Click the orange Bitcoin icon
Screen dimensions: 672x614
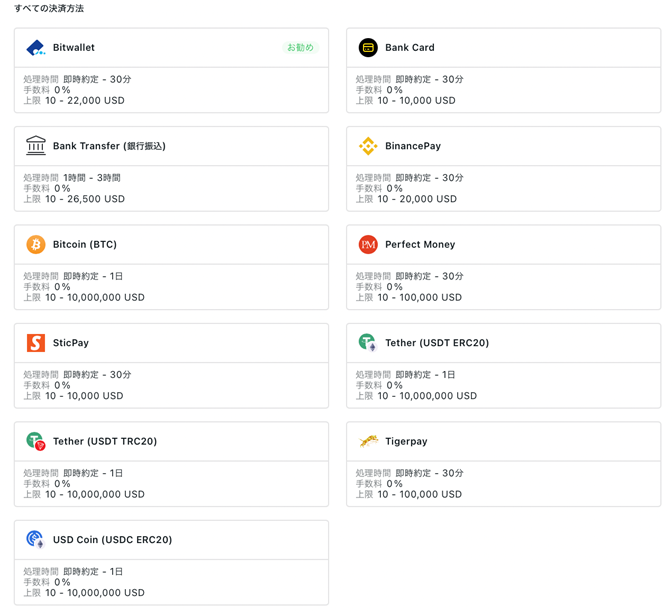[x=36, y=244]
